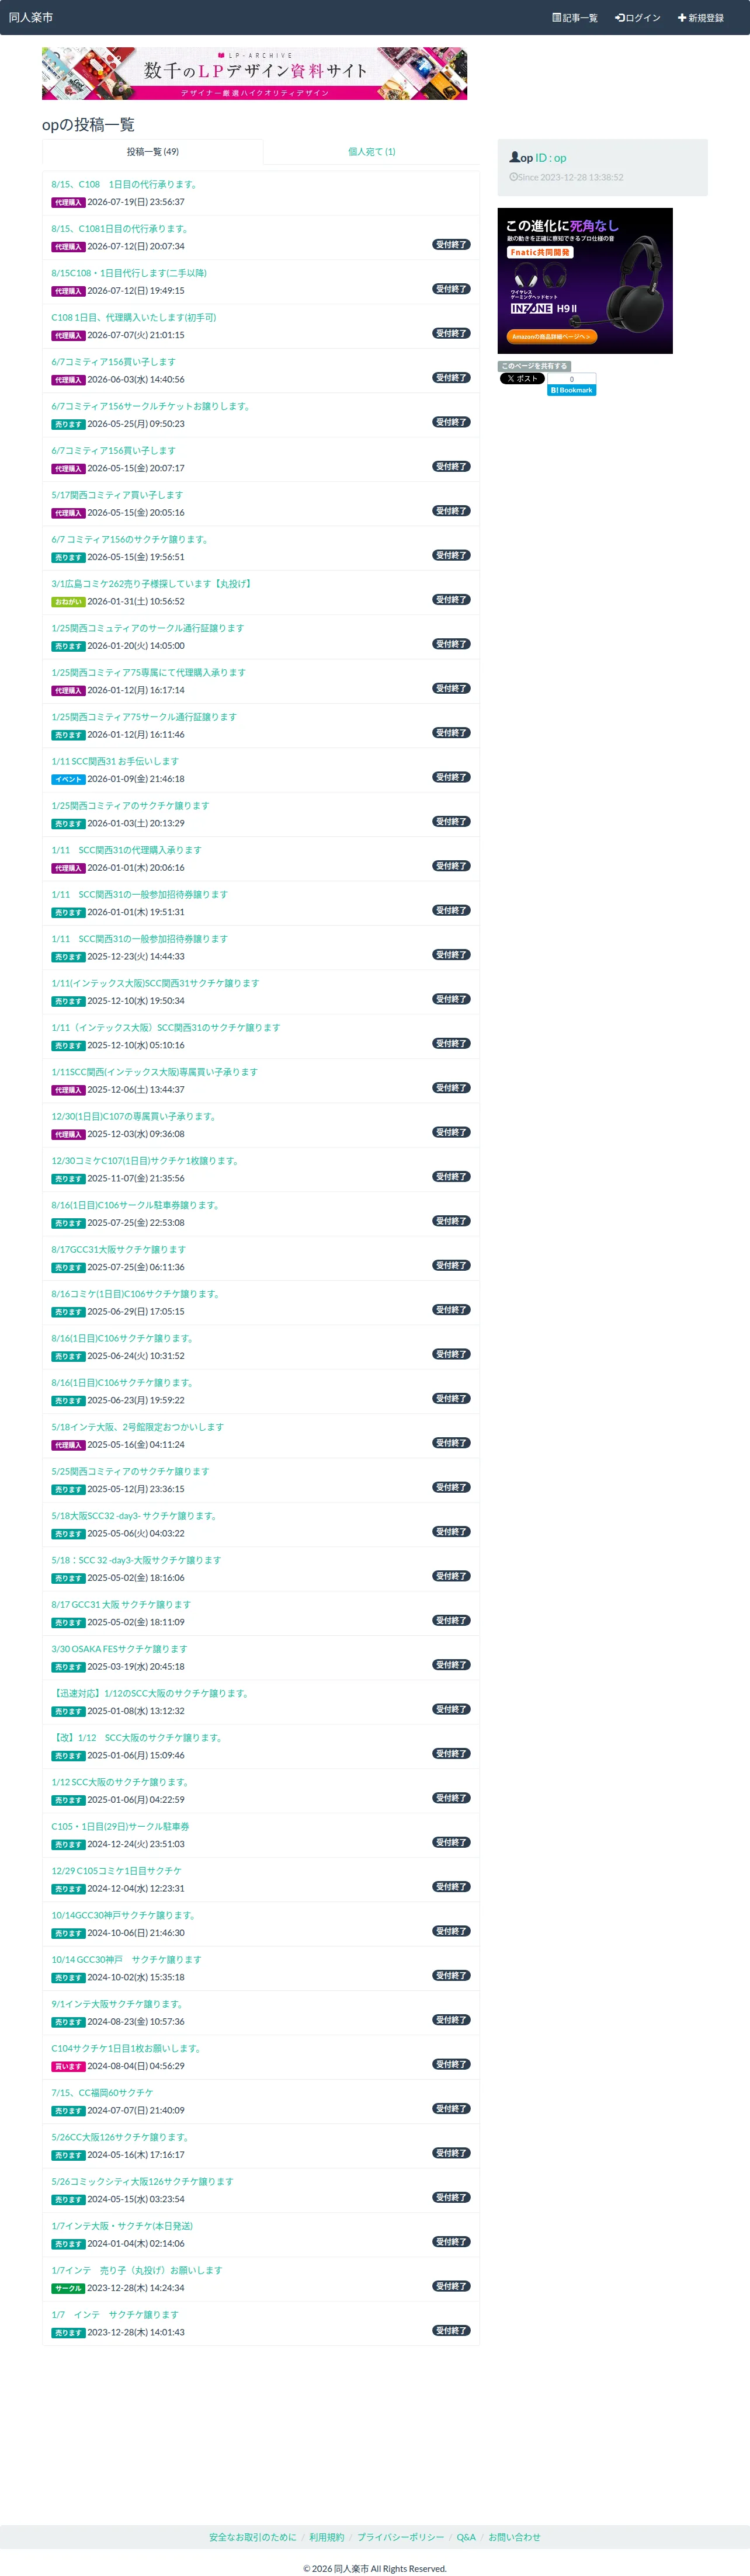The image size is (750, 2576).
Task: Open the LP Archive banner advertisement
Action: pos(254,74)
